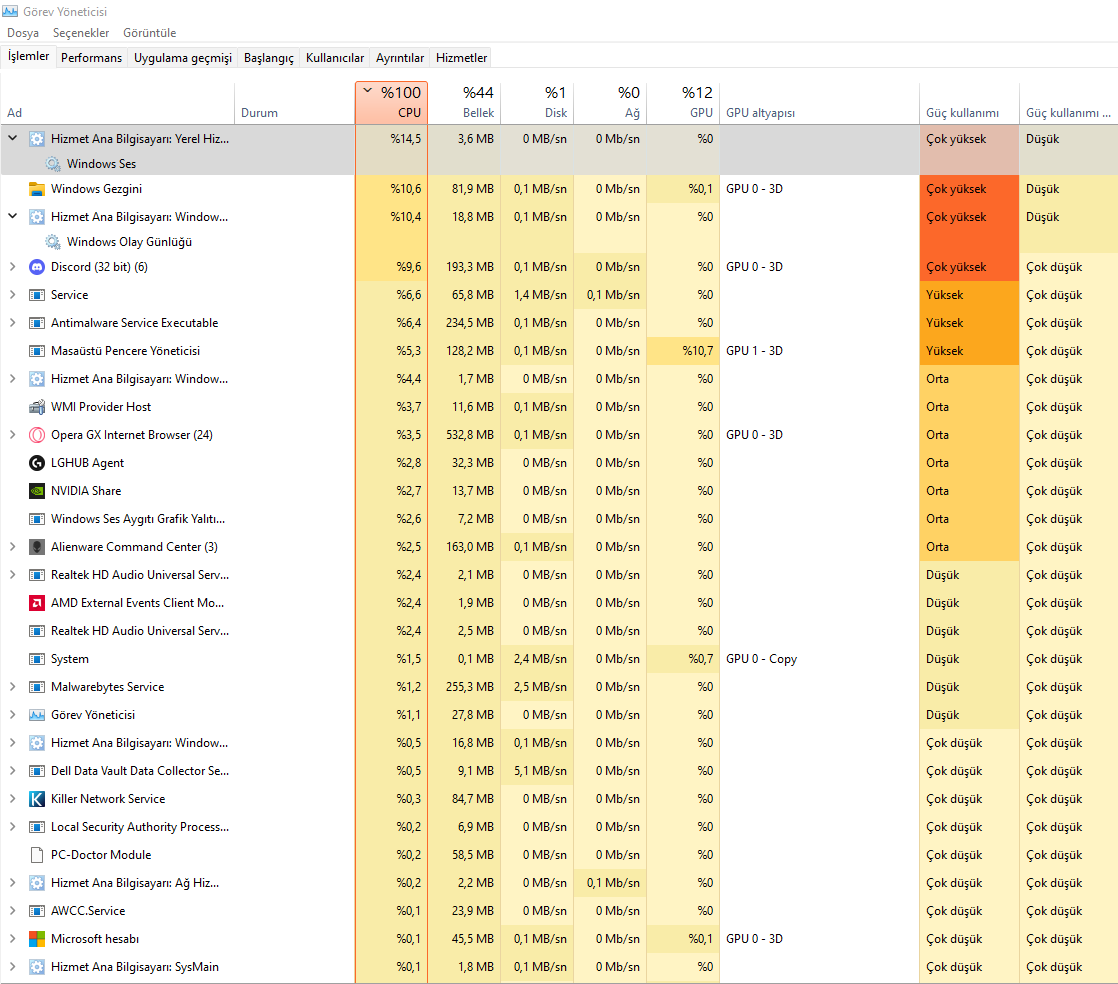Select the System process name
Image resolution: width=1118 pixels, height=984 pixels.
pyautogui.click(x=70, y=659)
